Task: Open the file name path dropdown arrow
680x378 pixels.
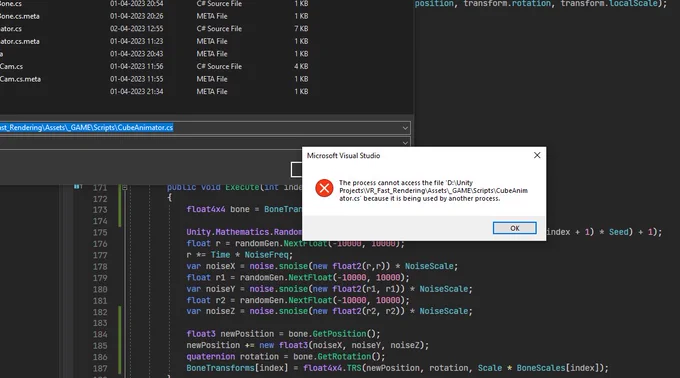Action: pos(405,128)
